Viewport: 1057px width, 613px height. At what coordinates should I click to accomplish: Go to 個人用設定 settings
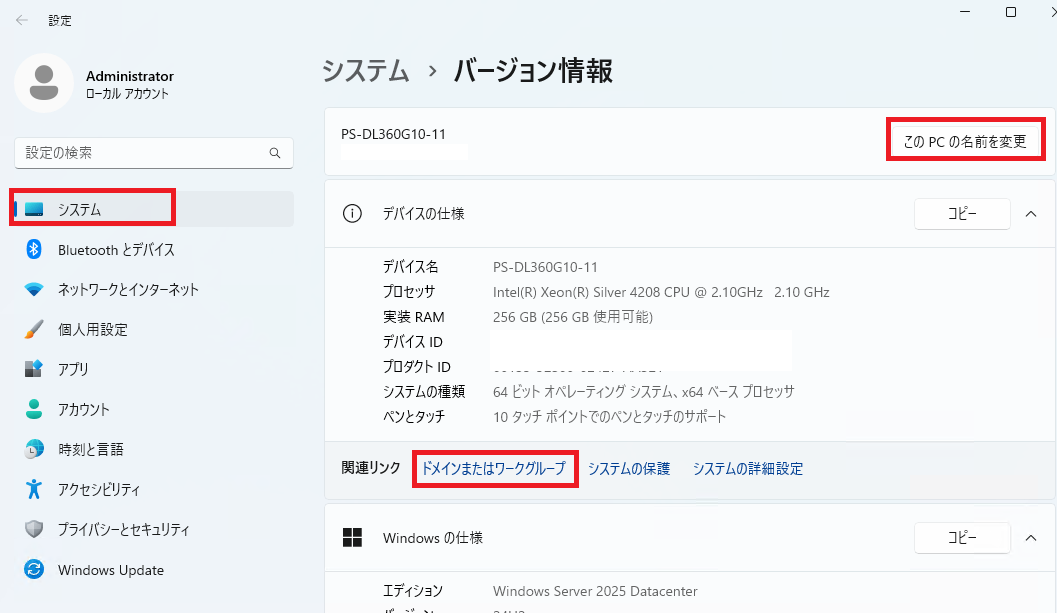point(154,330)
